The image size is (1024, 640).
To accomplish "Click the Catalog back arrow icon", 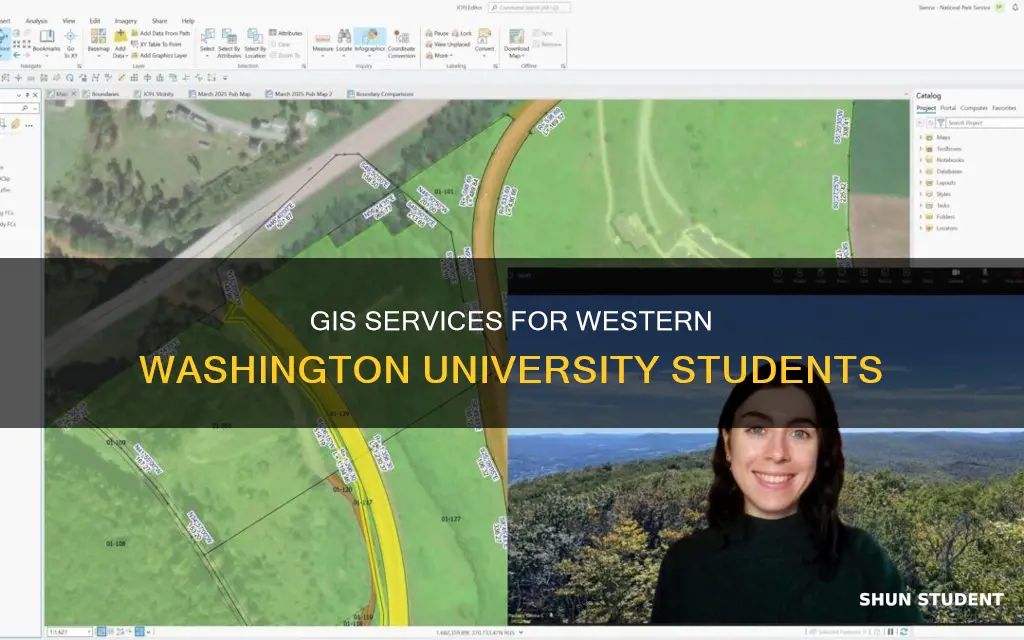I will click(920, 123).
